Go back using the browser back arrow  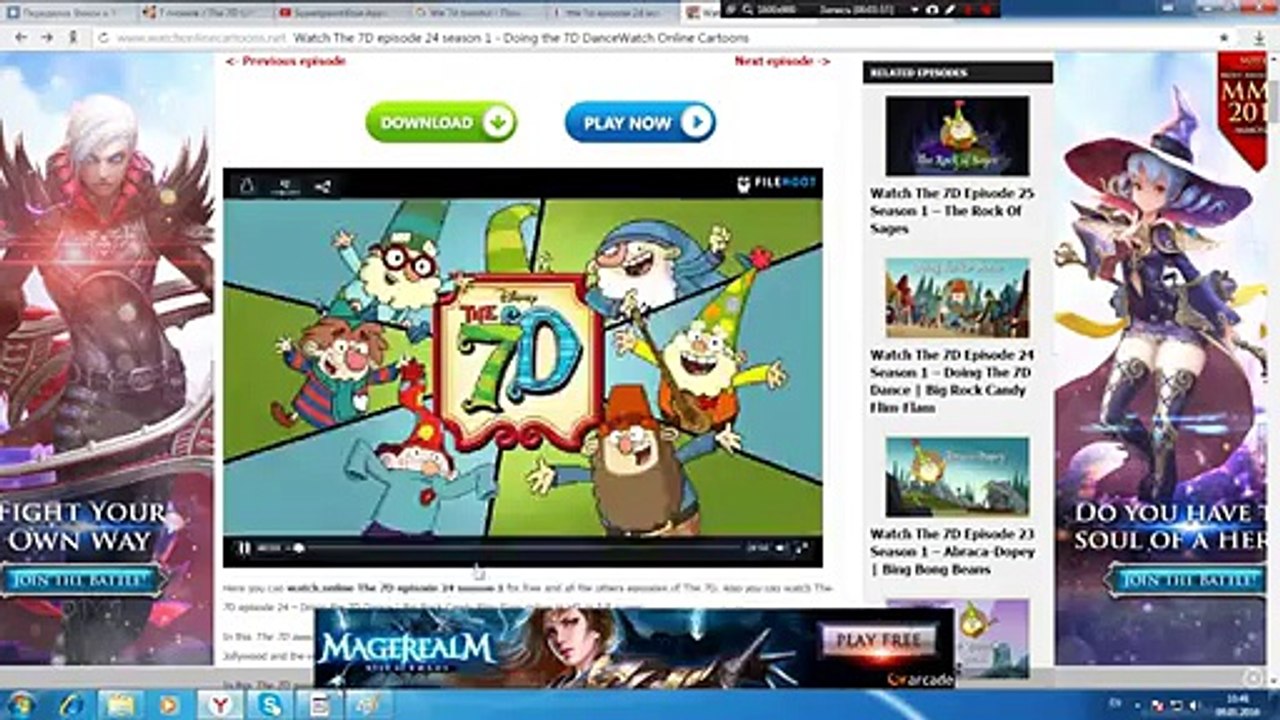(20, 37)
